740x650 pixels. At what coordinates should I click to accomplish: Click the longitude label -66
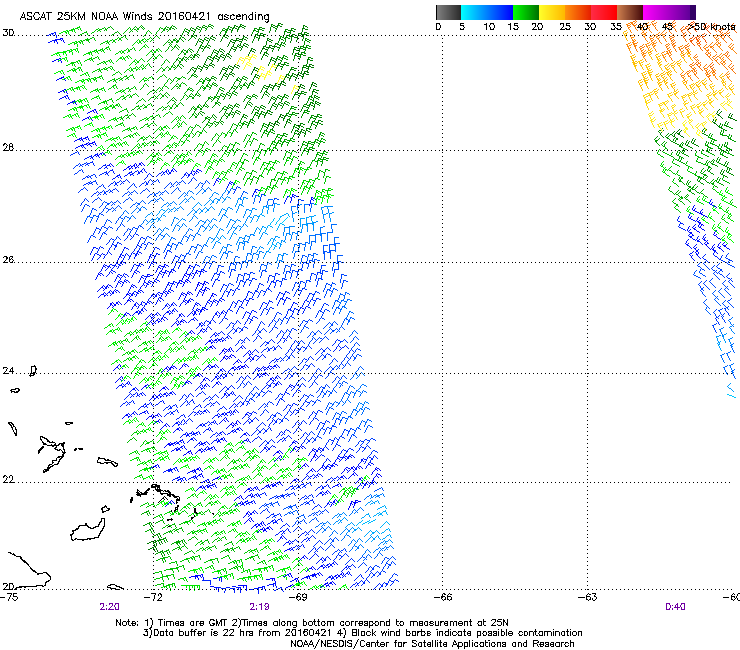[443, 597]
